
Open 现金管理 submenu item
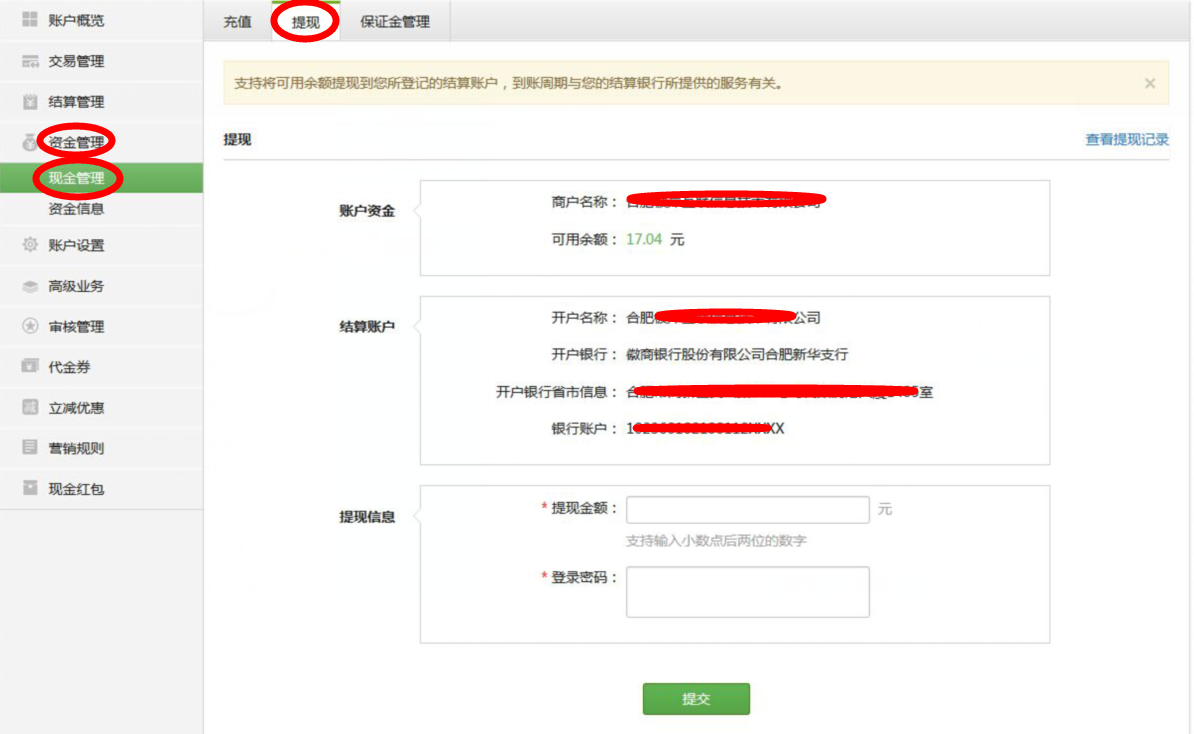(76, 179)
